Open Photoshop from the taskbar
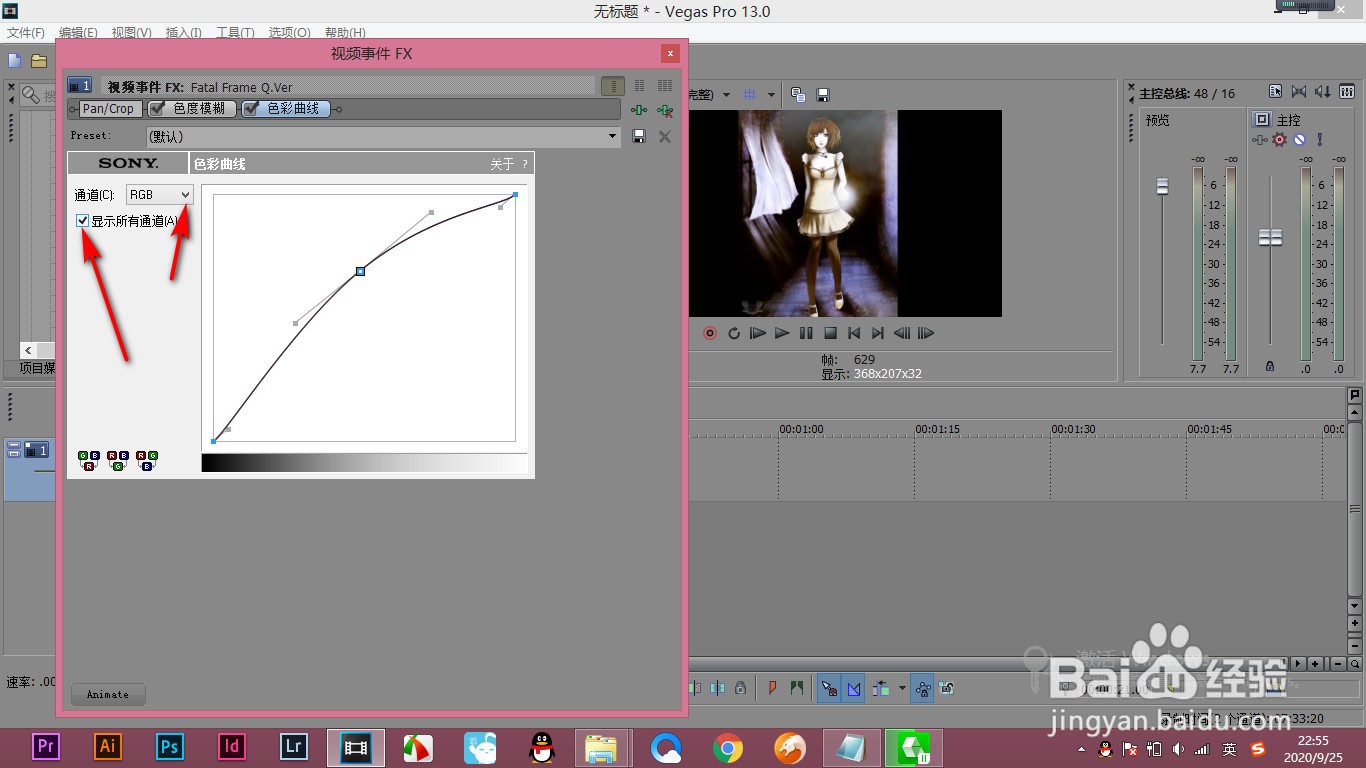The height and width of the screenshot is (768, 1366). (170, 746)
